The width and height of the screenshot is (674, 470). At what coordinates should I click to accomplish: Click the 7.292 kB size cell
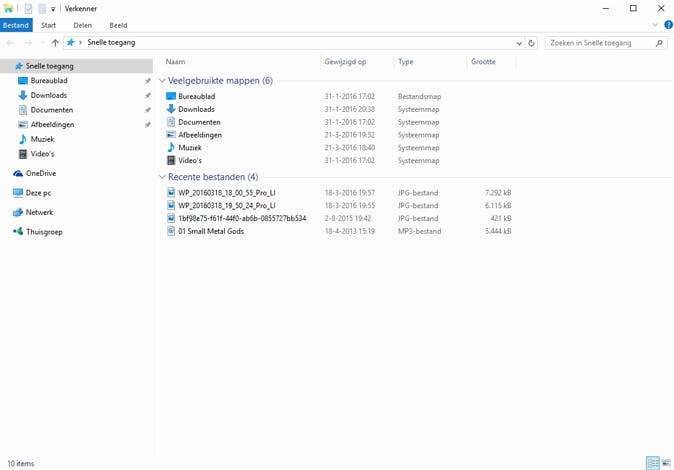[x=498, y=193]
